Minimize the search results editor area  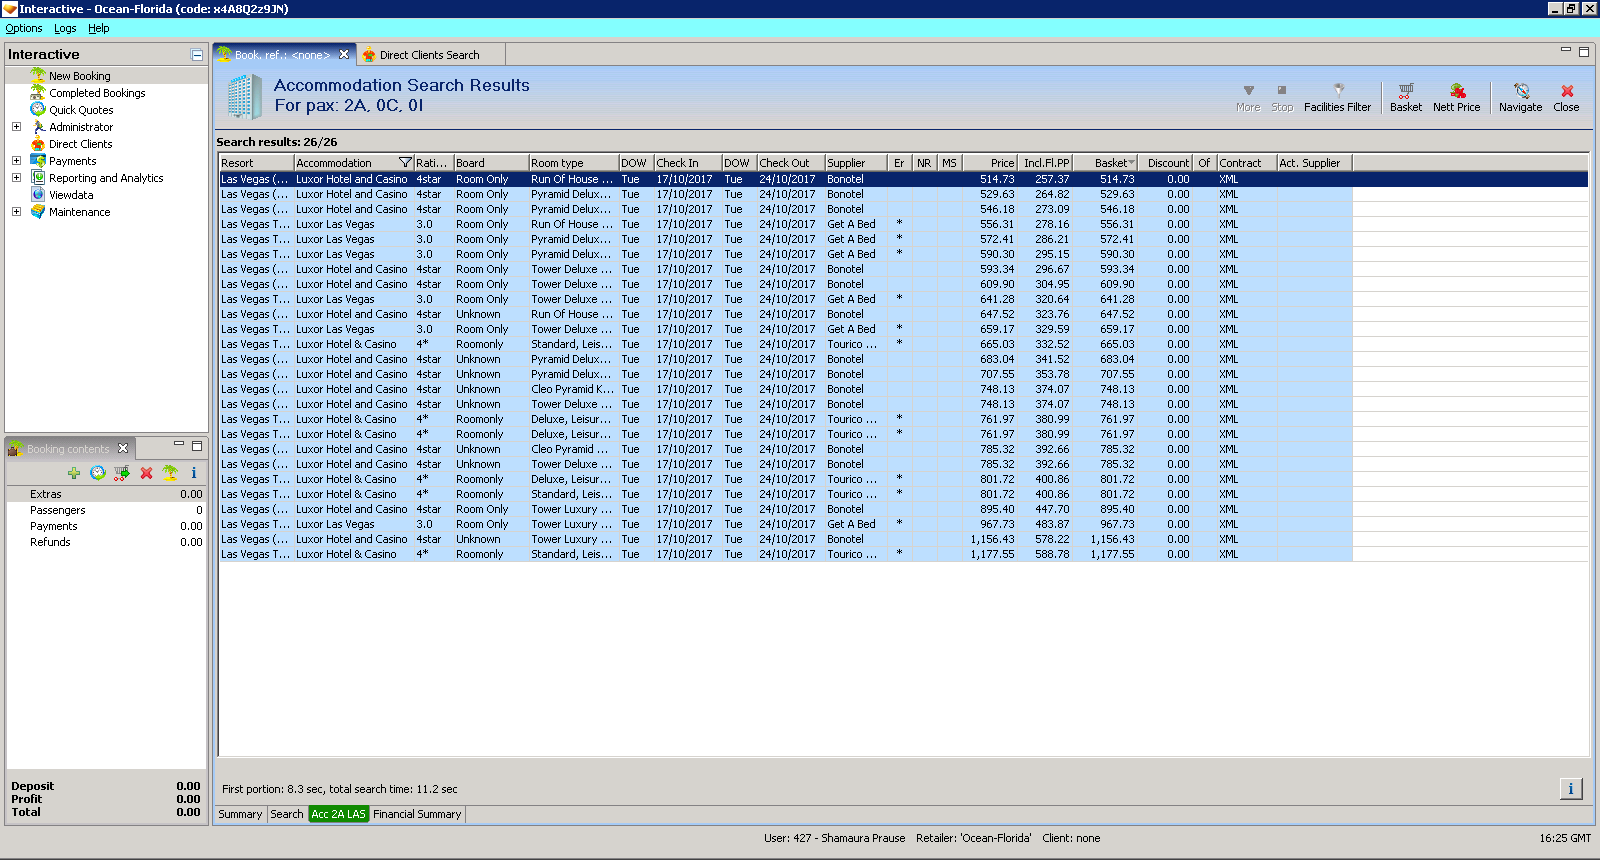[1566, 50]
